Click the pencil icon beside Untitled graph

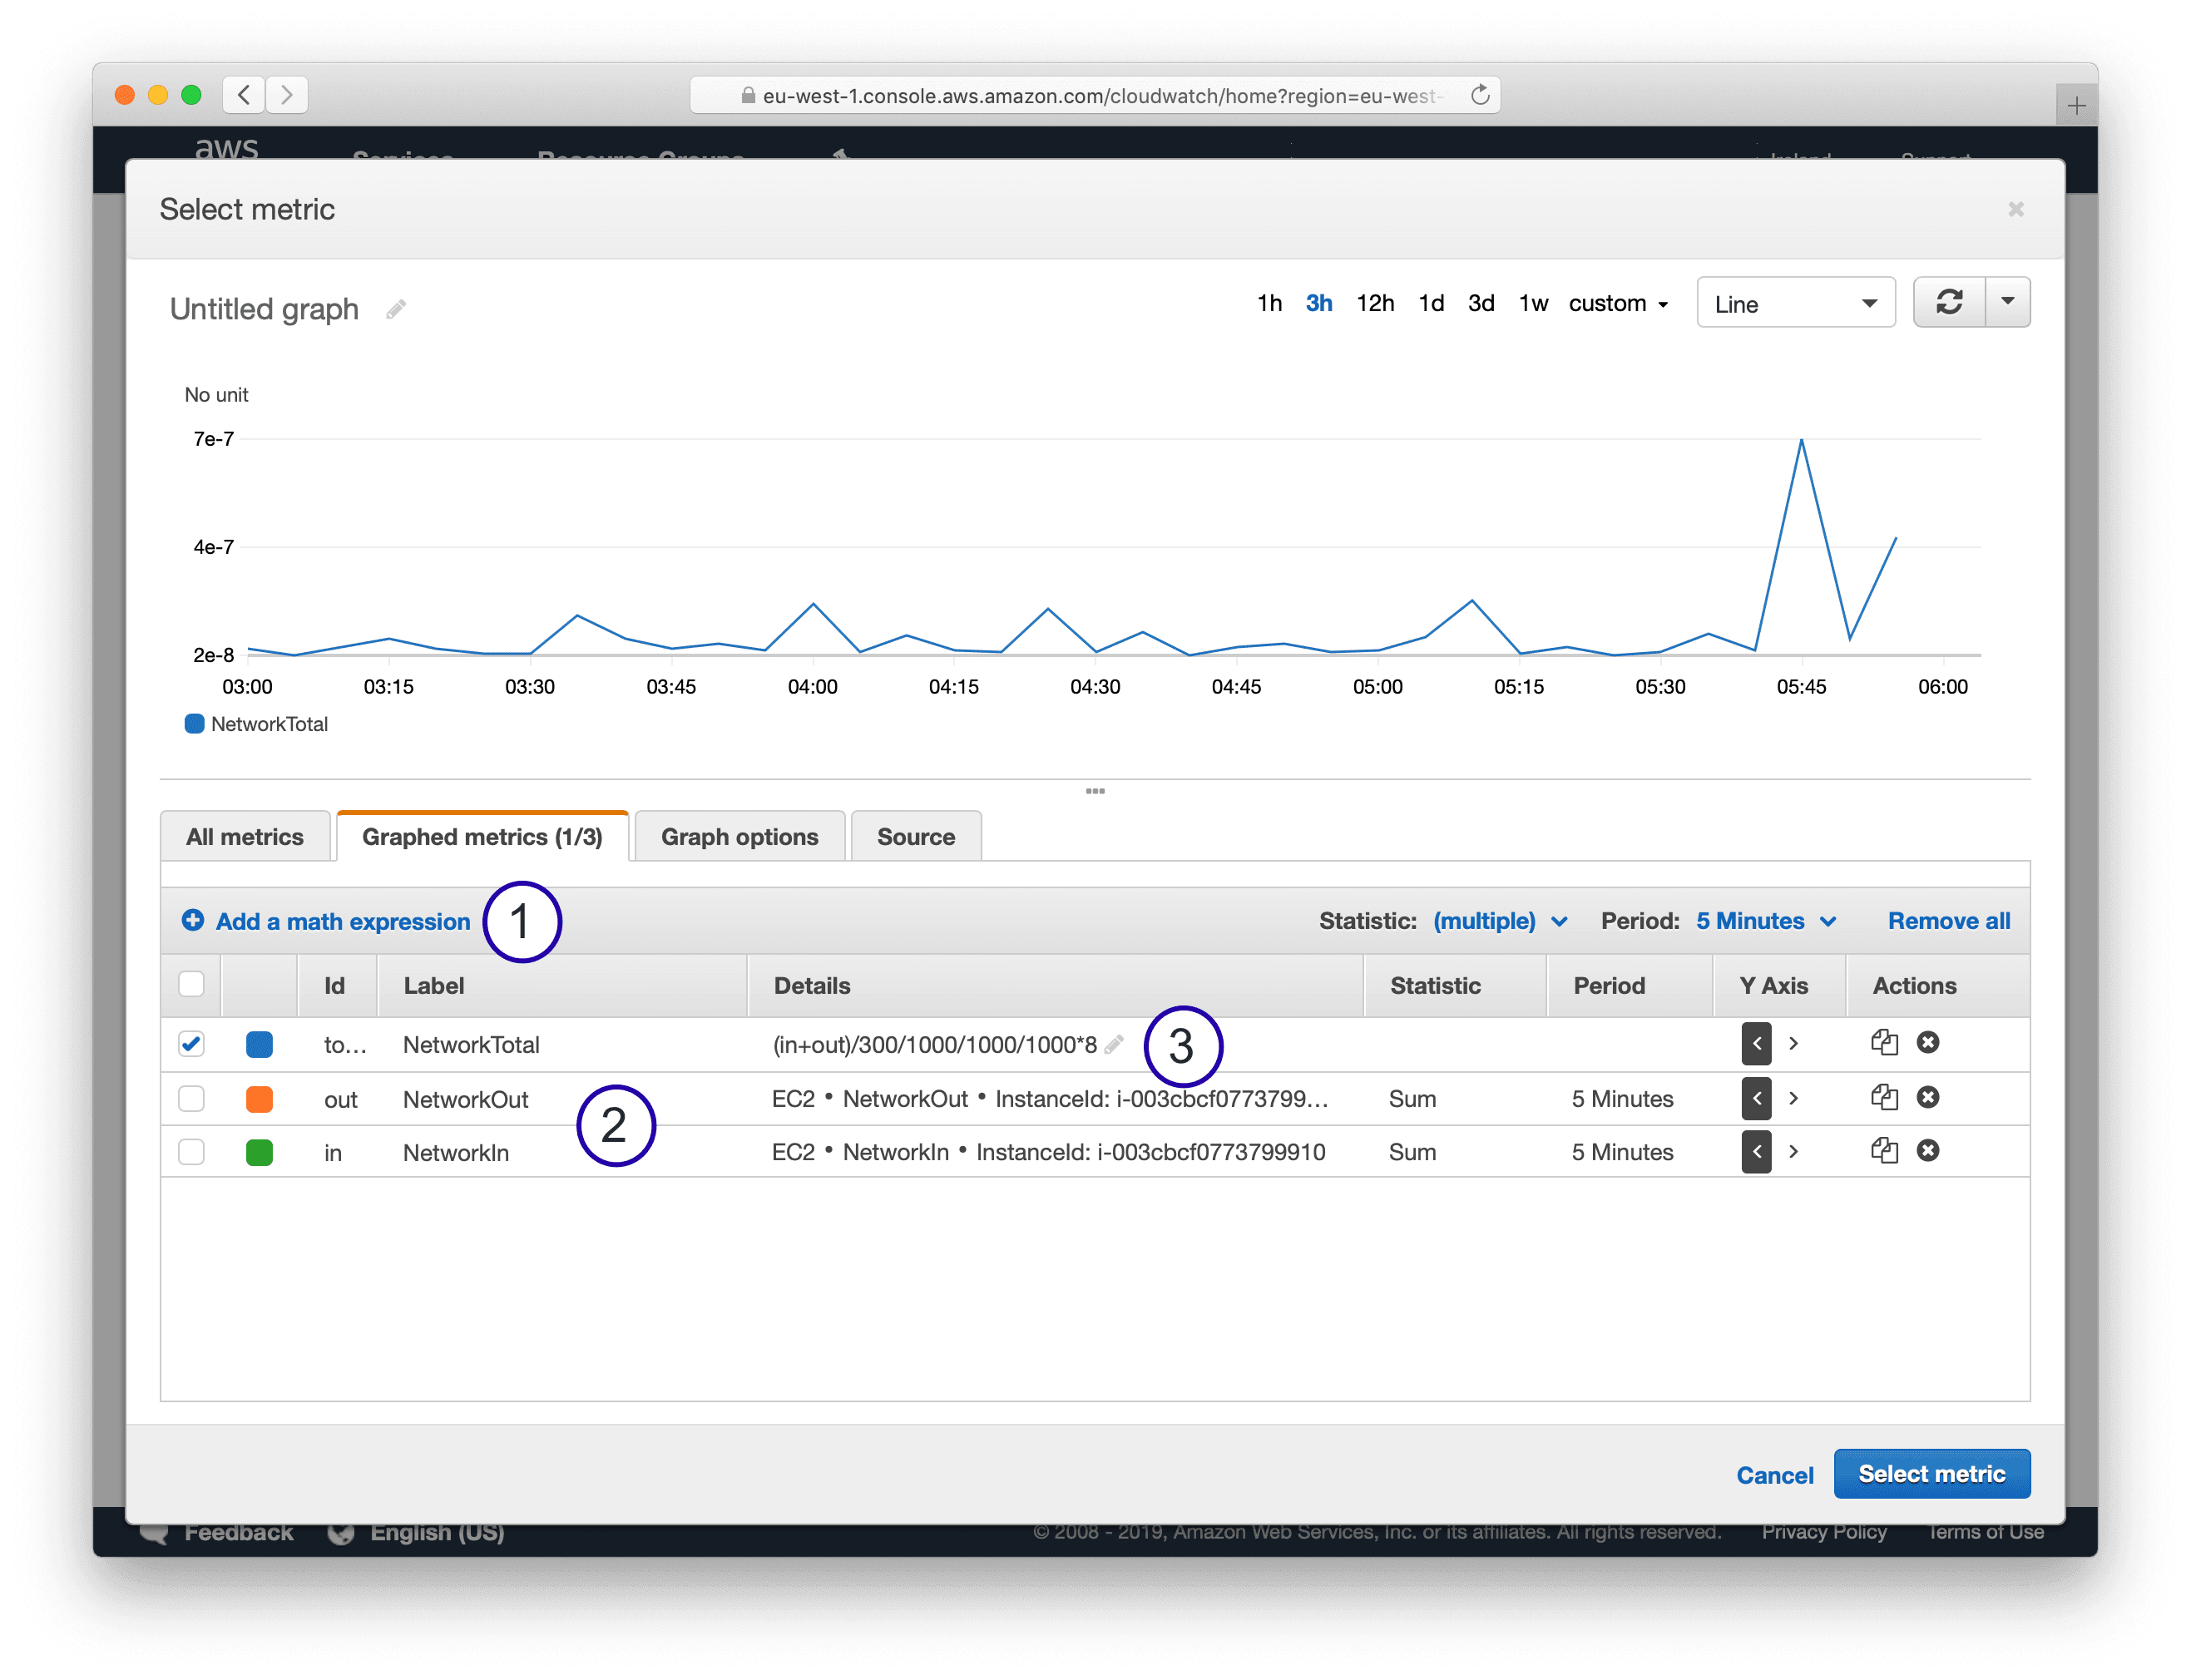pos(396,309)
